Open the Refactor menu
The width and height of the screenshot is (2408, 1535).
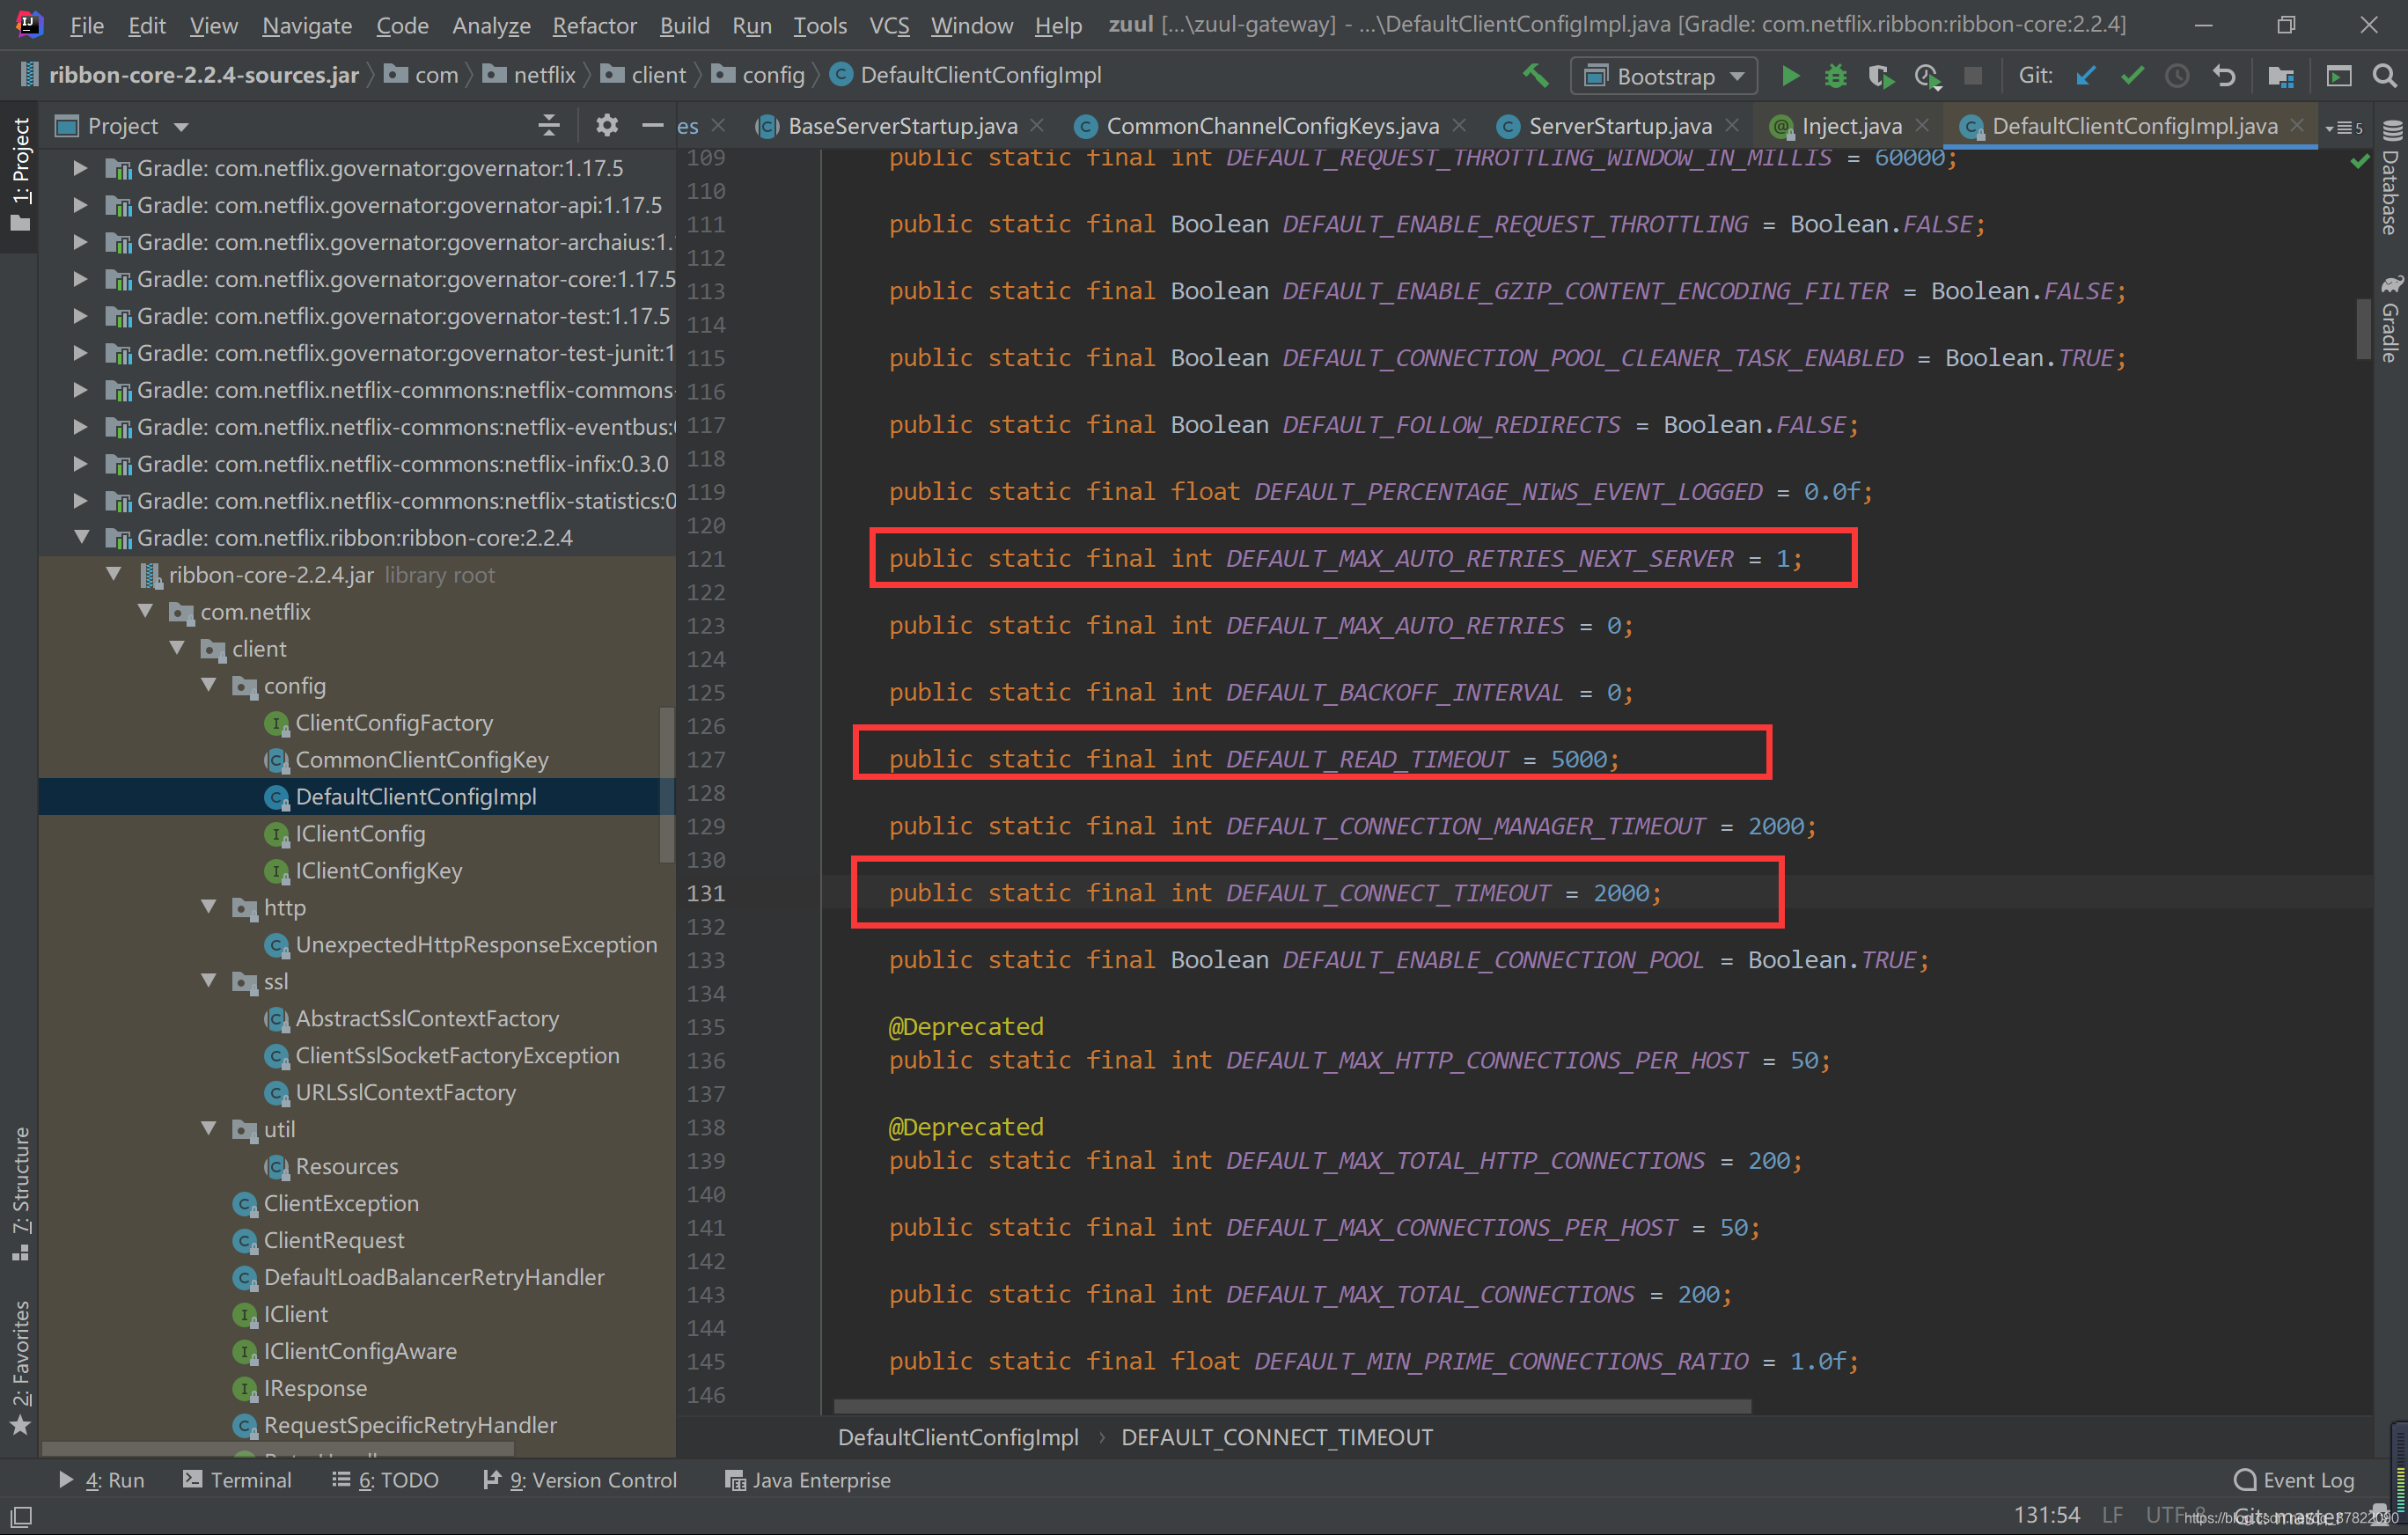point(594,25)
